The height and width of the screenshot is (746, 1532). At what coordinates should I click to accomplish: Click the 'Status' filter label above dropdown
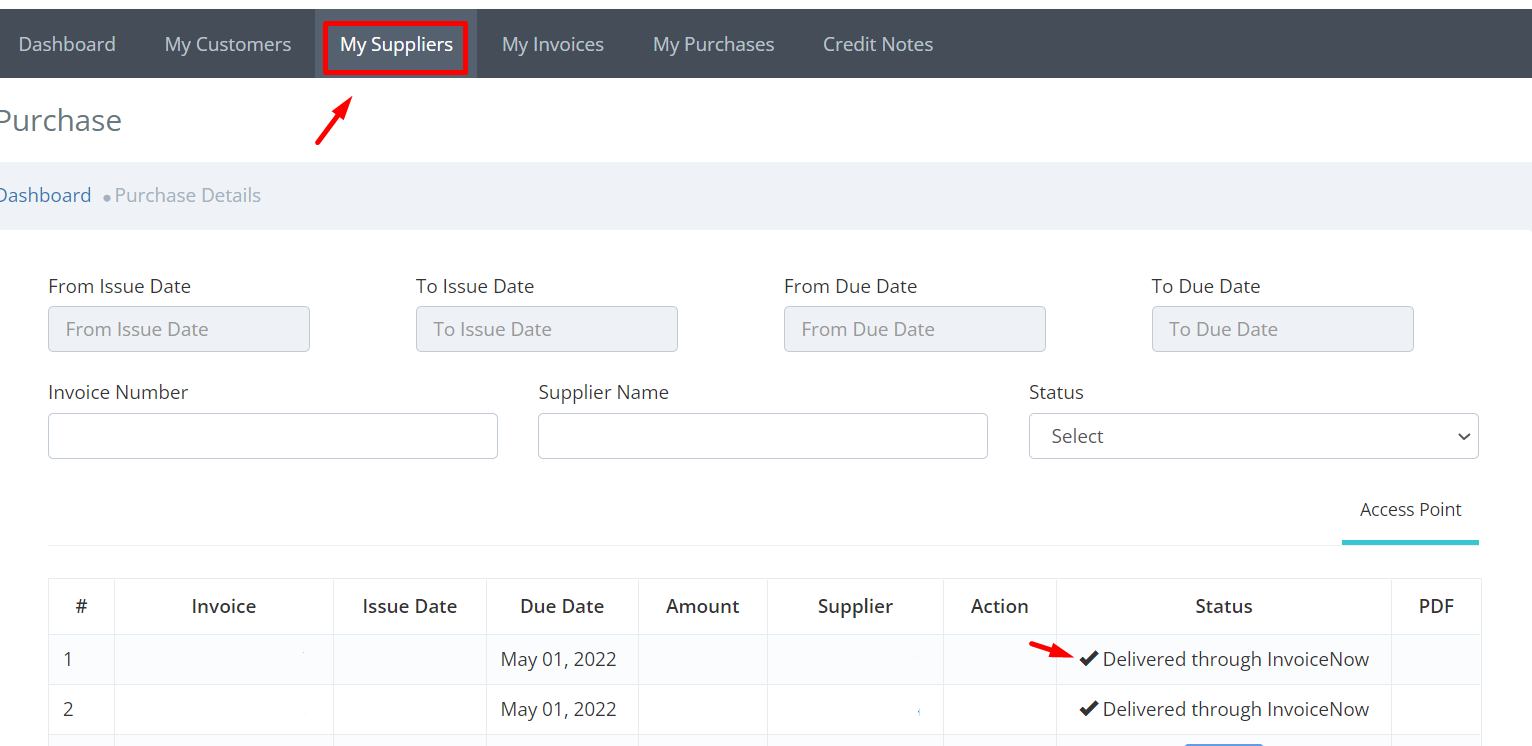point(1056,392)
